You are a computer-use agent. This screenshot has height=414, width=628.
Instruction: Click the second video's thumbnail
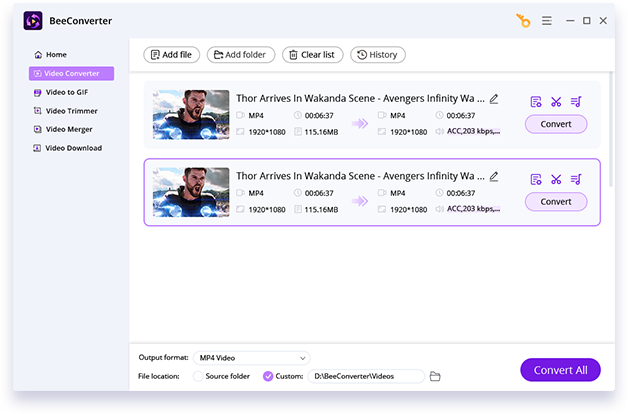pyautogui.click(x=190, y=192)
